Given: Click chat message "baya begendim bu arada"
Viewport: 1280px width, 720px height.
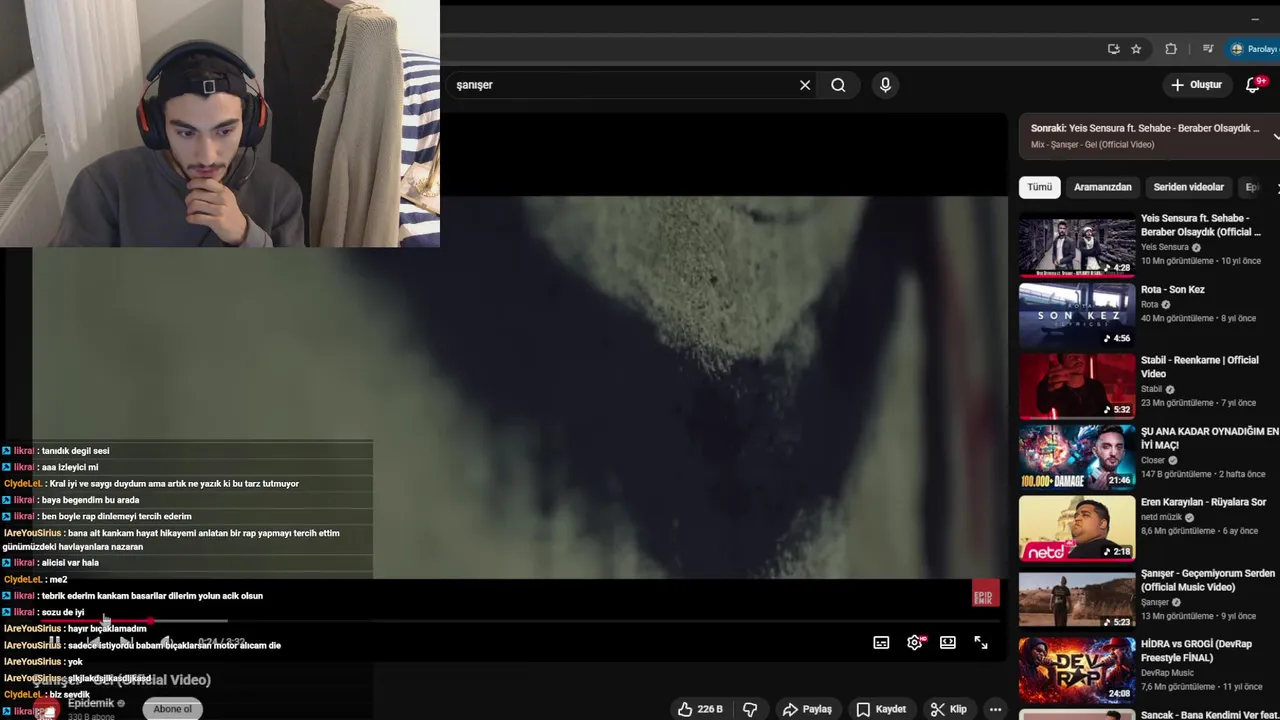Looking at the screenshot, I should click(90, 500).
